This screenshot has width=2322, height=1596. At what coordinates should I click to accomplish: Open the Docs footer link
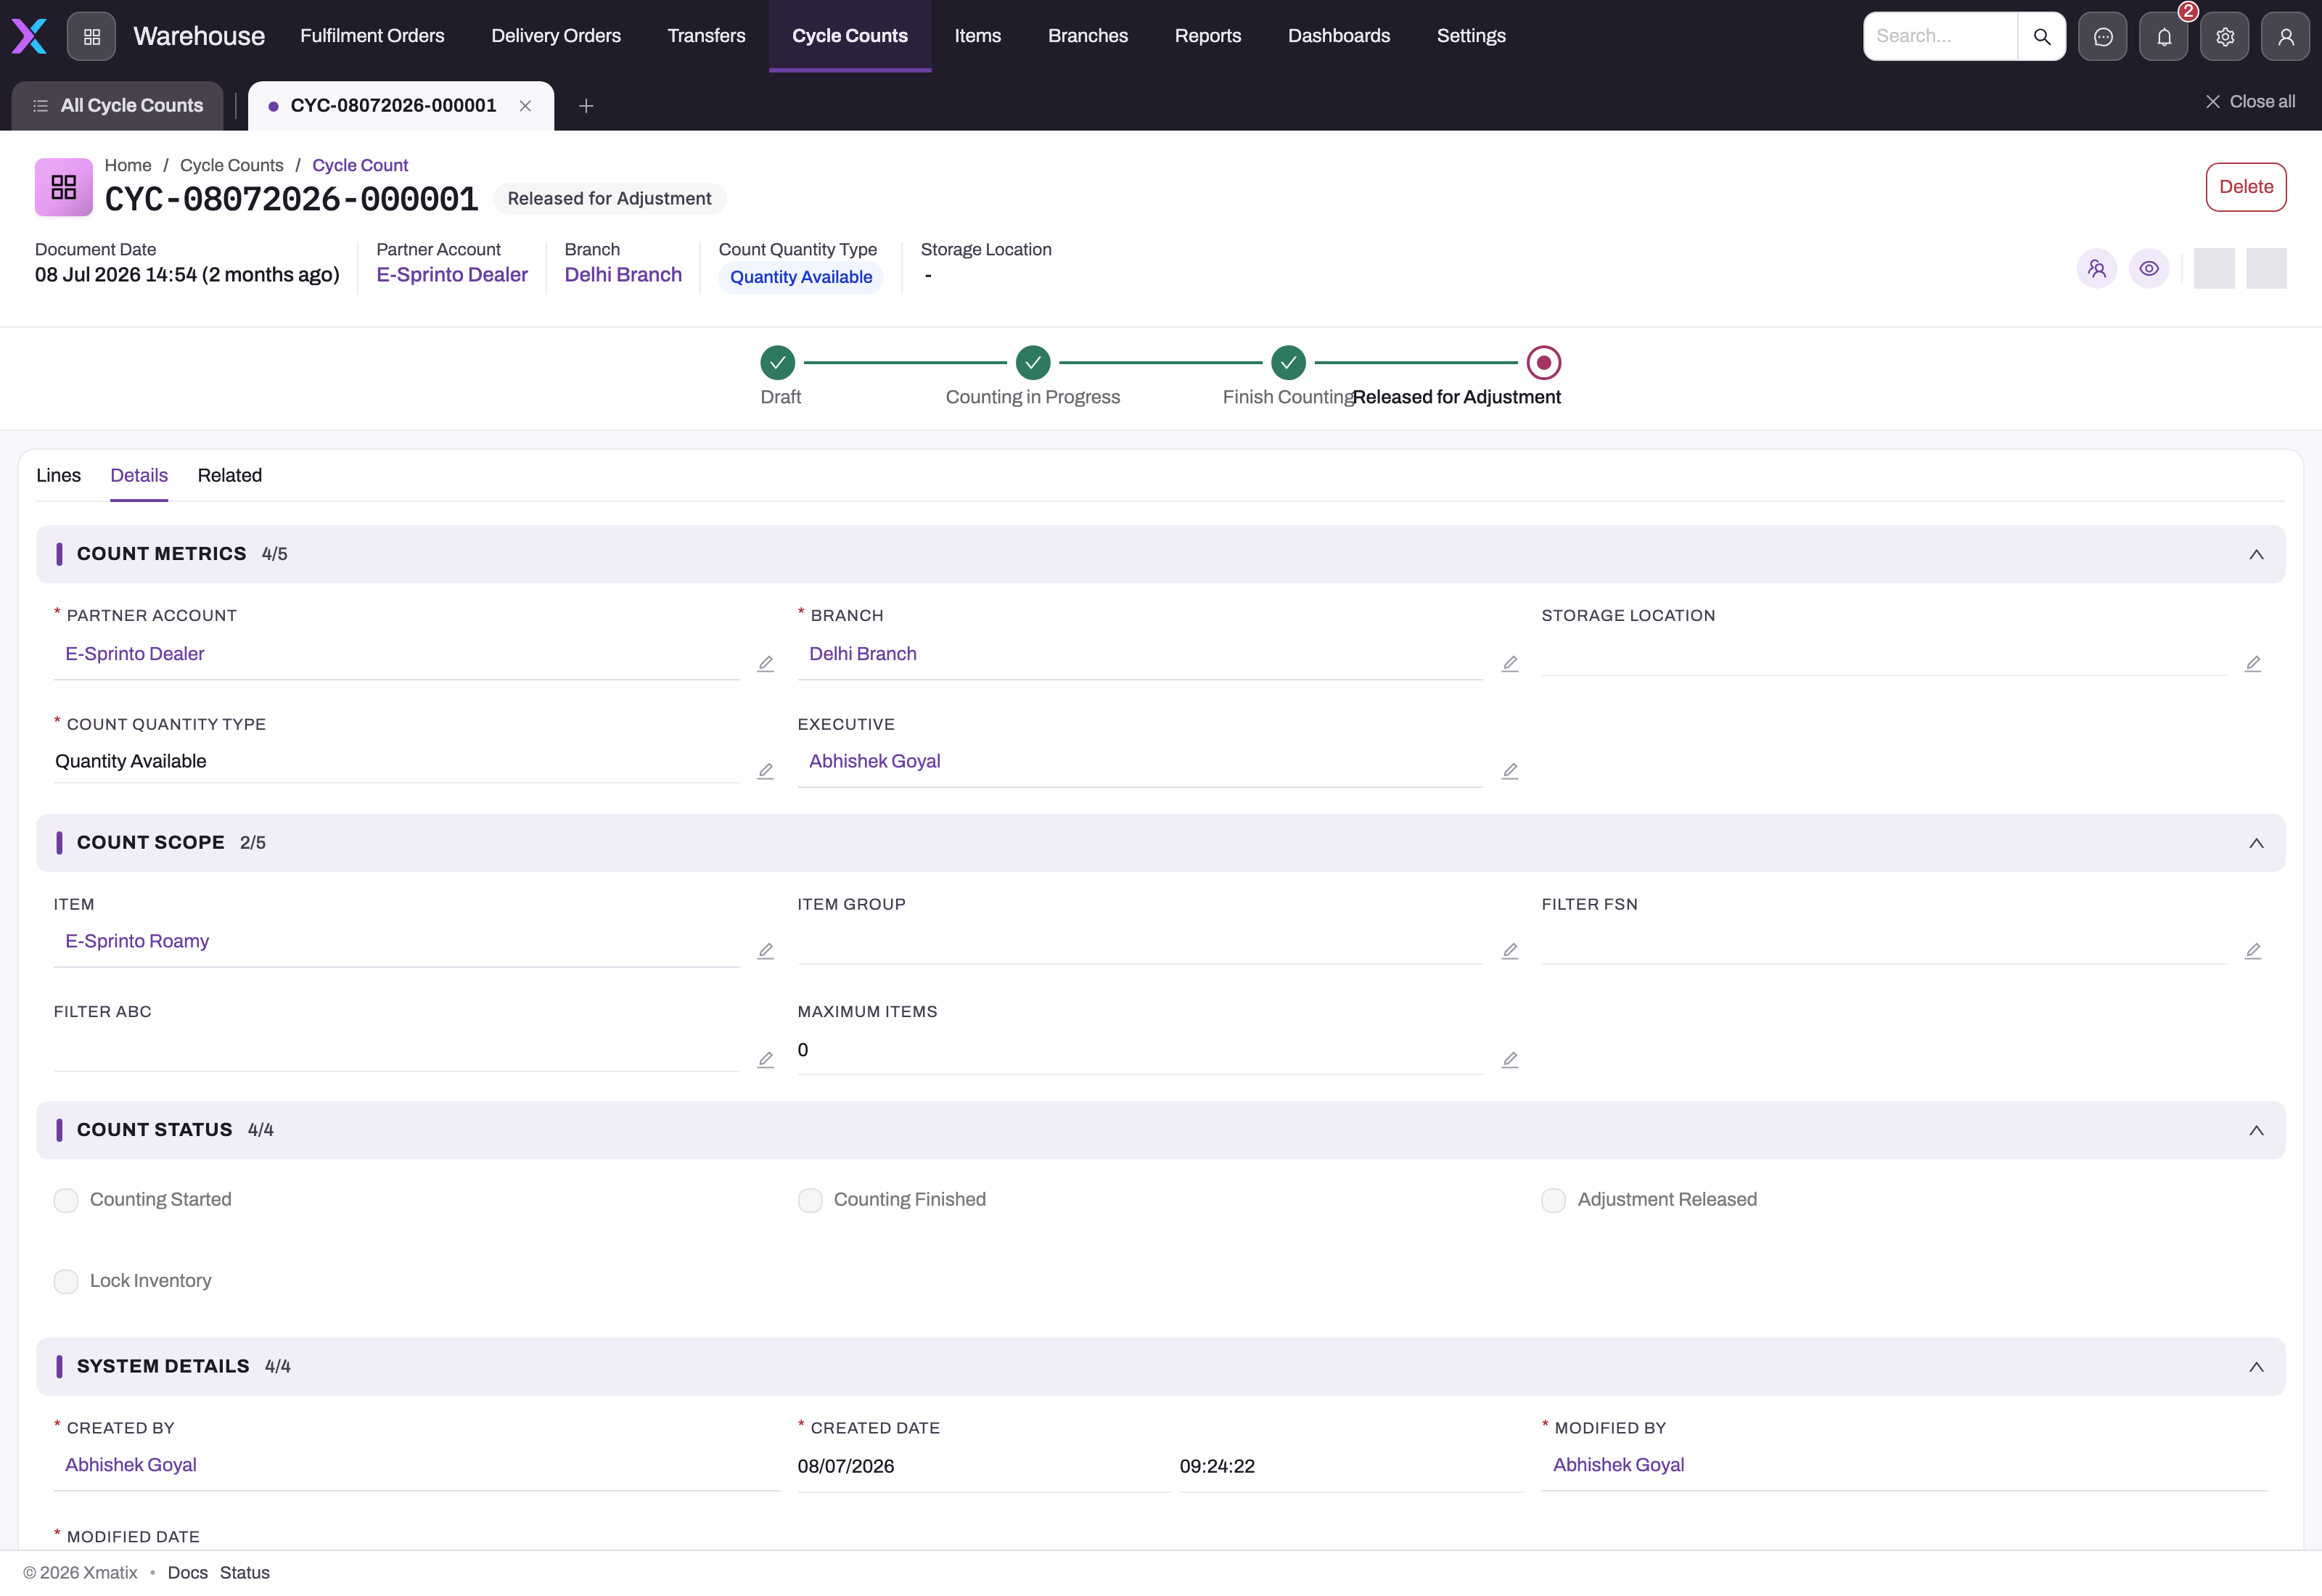[x=188, y=1573]
